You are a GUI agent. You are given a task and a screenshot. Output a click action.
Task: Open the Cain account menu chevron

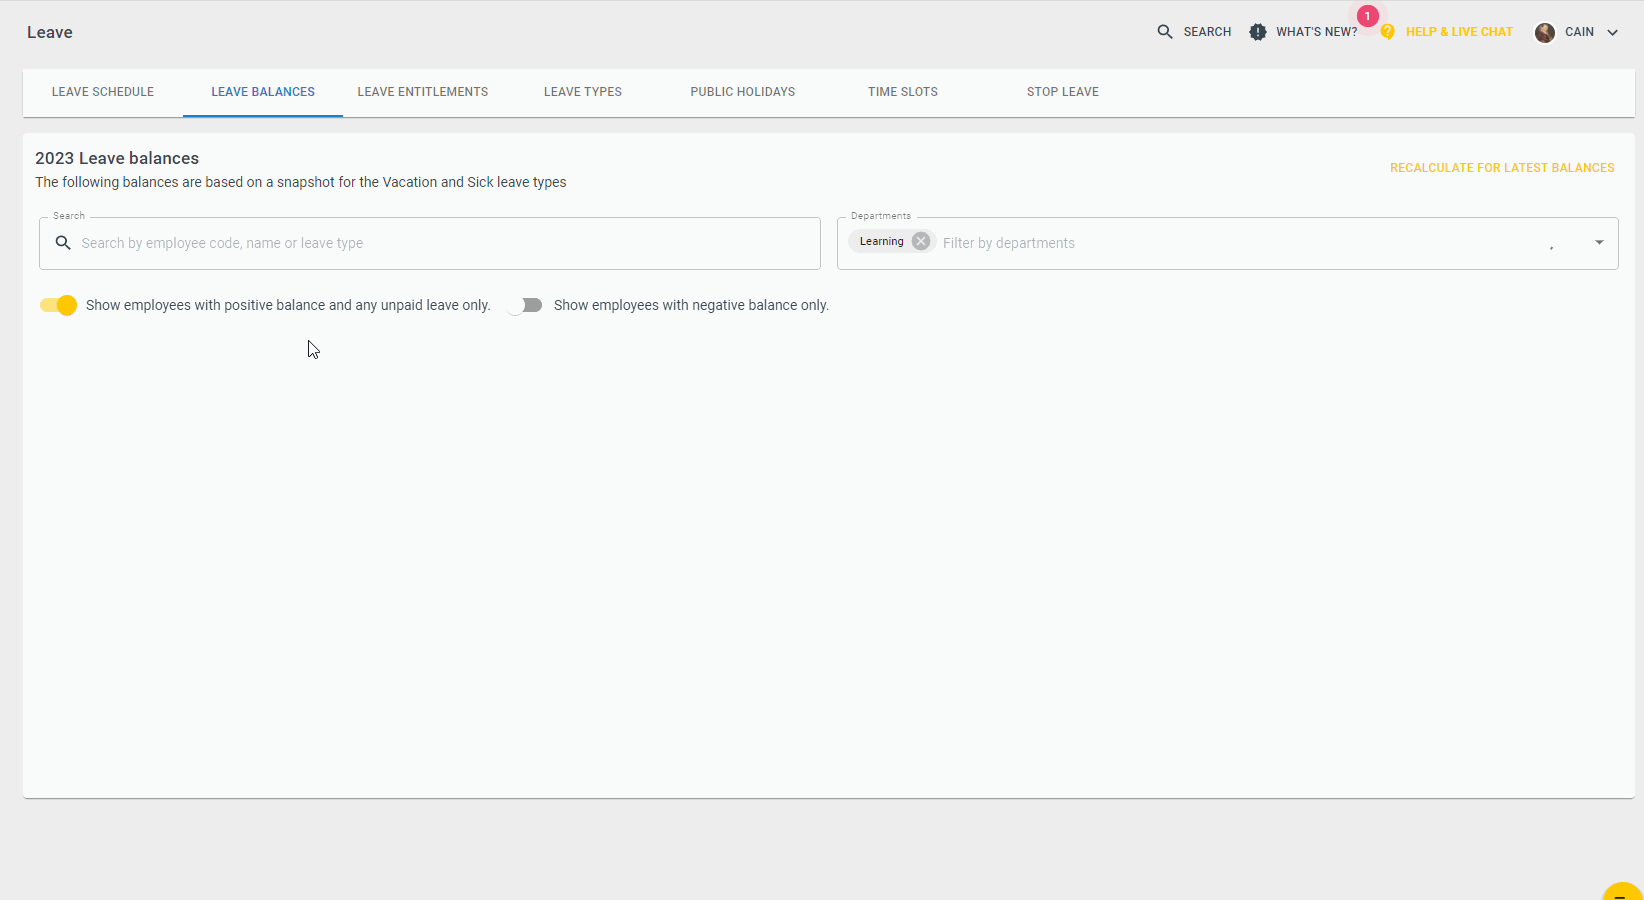pos(1612,32)
